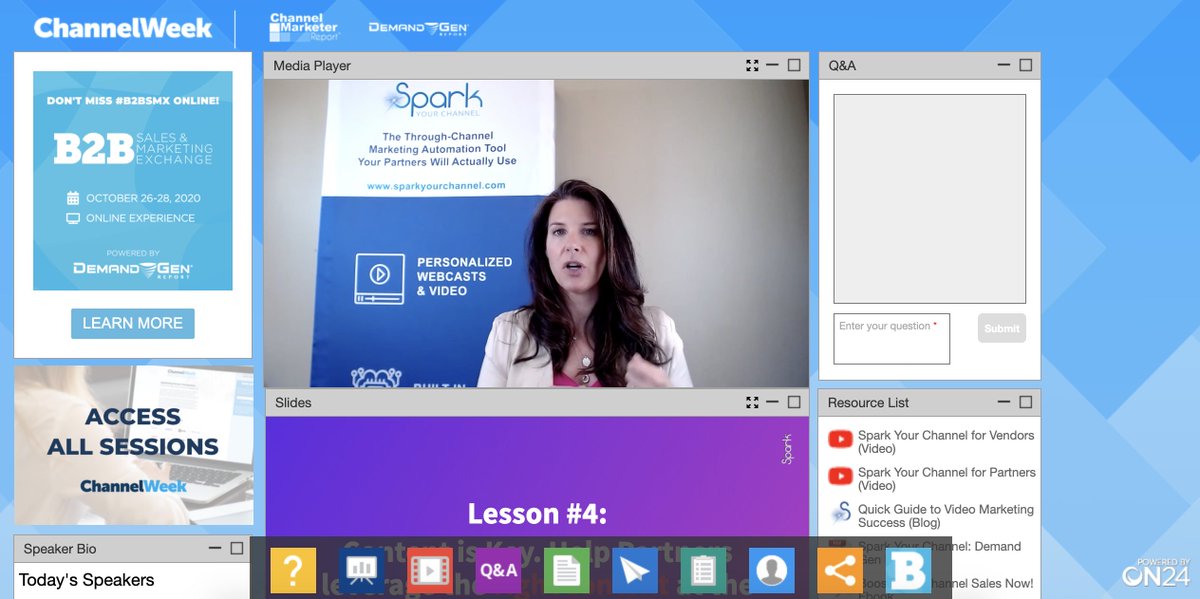Click the Access All Sessions banner
The height and width of the screenshot is (599, 1200).
click(133, 445)
